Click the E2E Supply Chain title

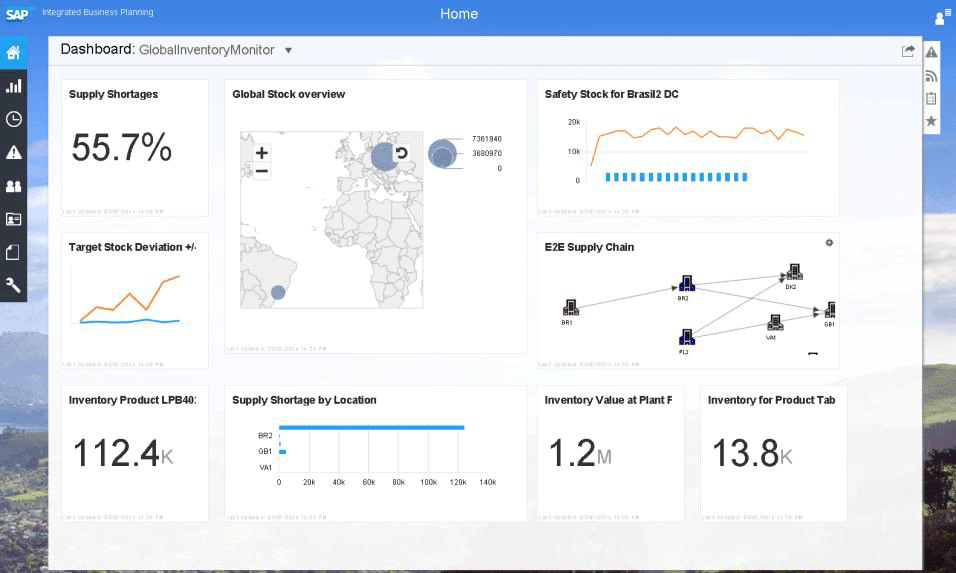(589, 247)
